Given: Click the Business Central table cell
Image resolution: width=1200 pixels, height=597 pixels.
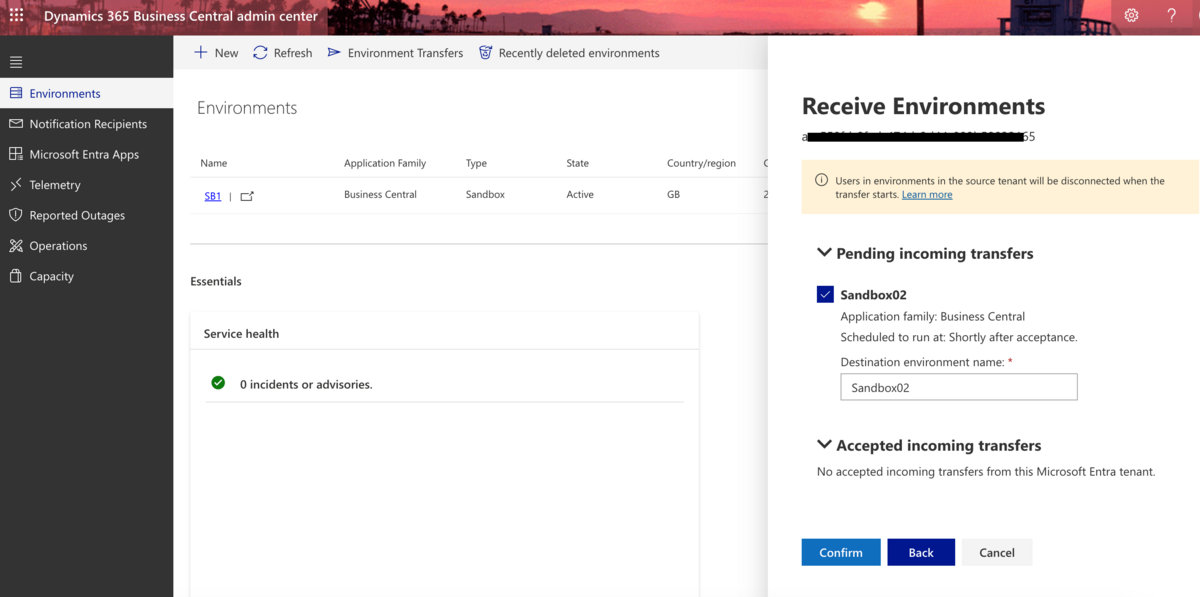Looking at the screenshot, I should tap(380, 195).
